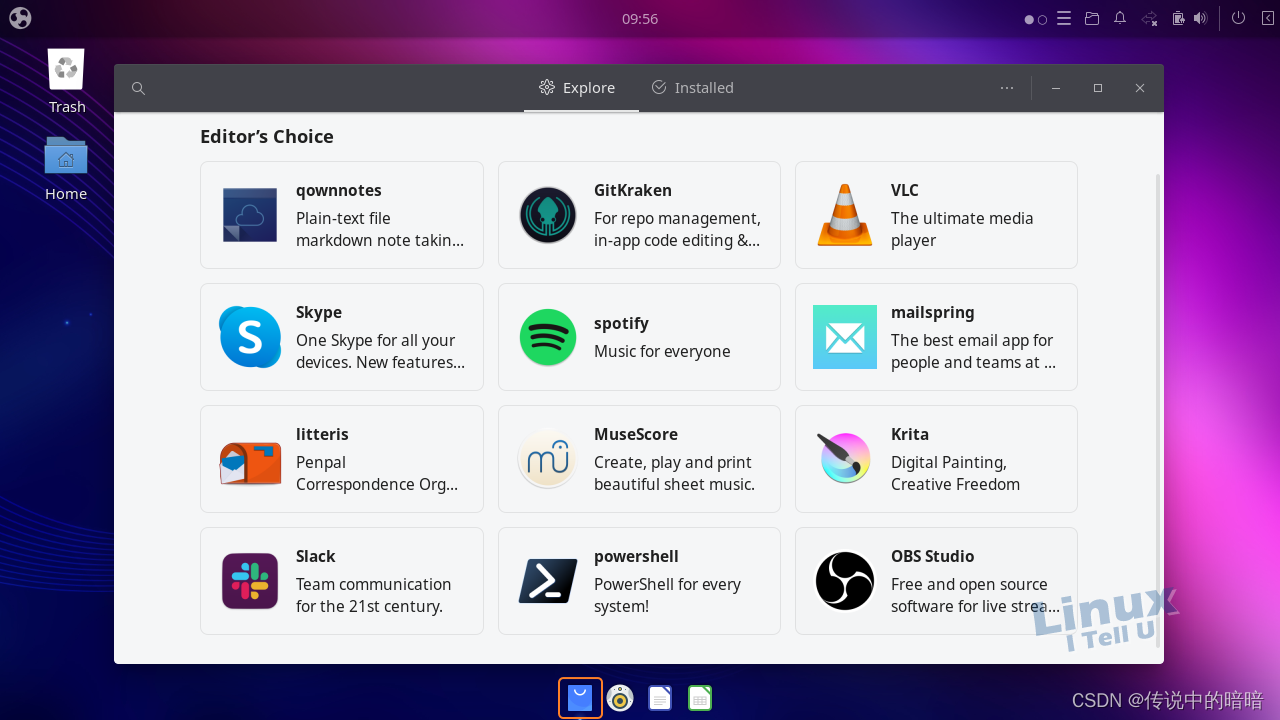
Task: Open the notifications bell icon
Action: click(1120, 18)
